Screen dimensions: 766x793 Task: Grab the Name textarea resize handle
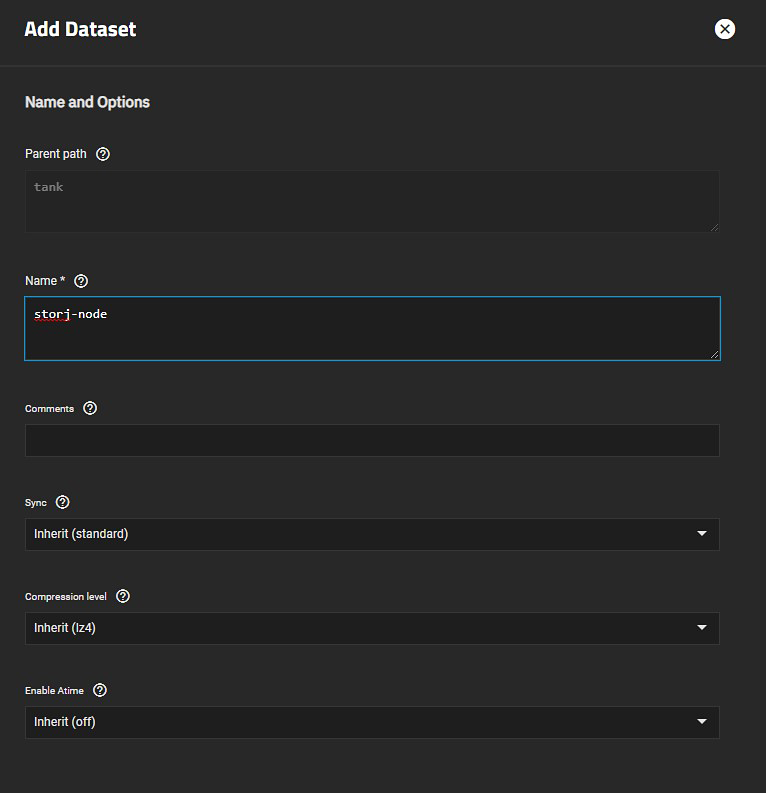click(715, 354)
